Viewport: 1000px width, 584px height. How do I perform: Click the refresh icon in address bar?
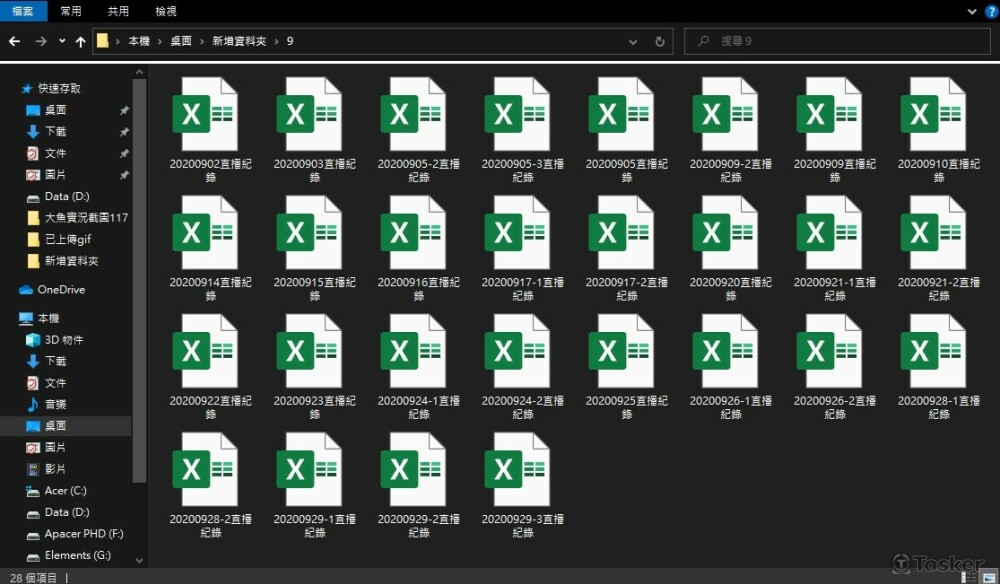pos(660,42)
